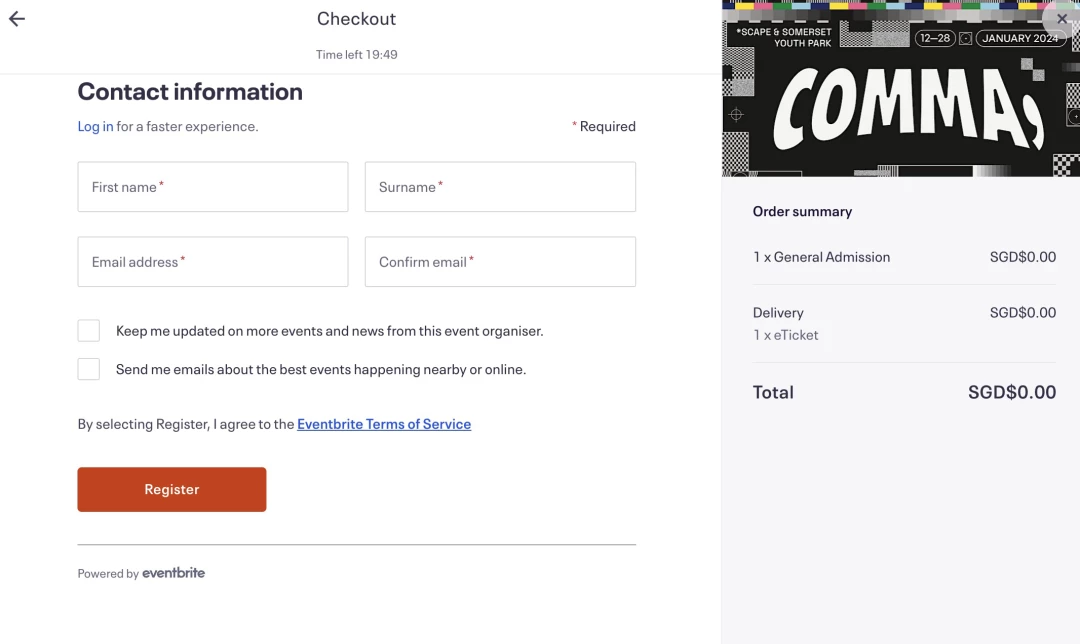Focus the First name field
Viewport: 1080px width, 644px height.
213,187
